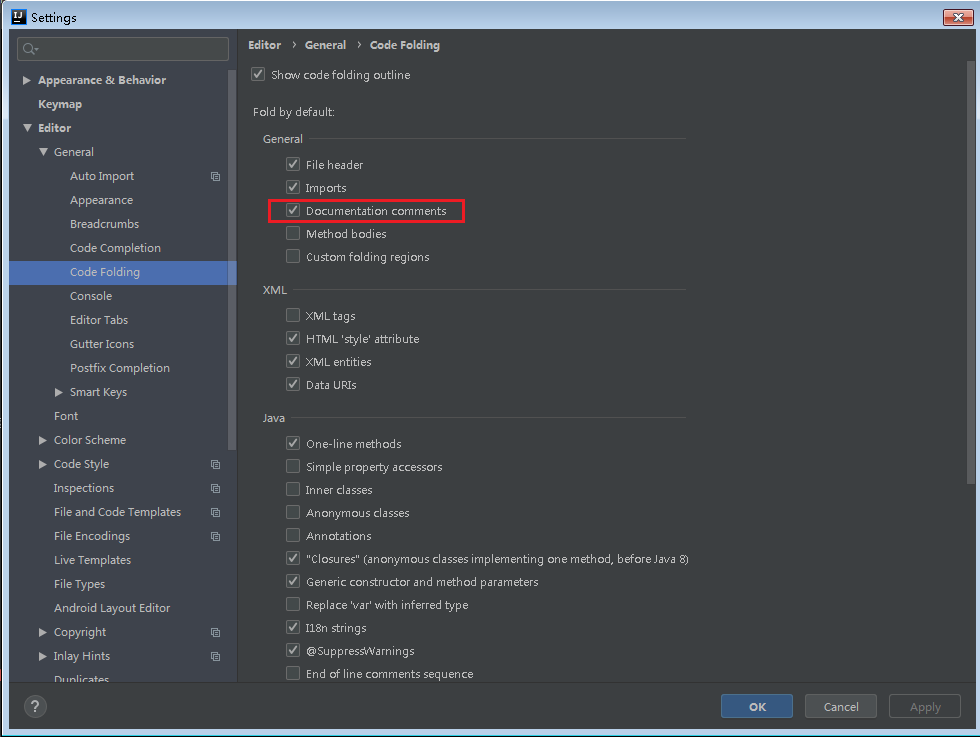Click the per-project settings icon beside Auto Import

tap(215, 176)
